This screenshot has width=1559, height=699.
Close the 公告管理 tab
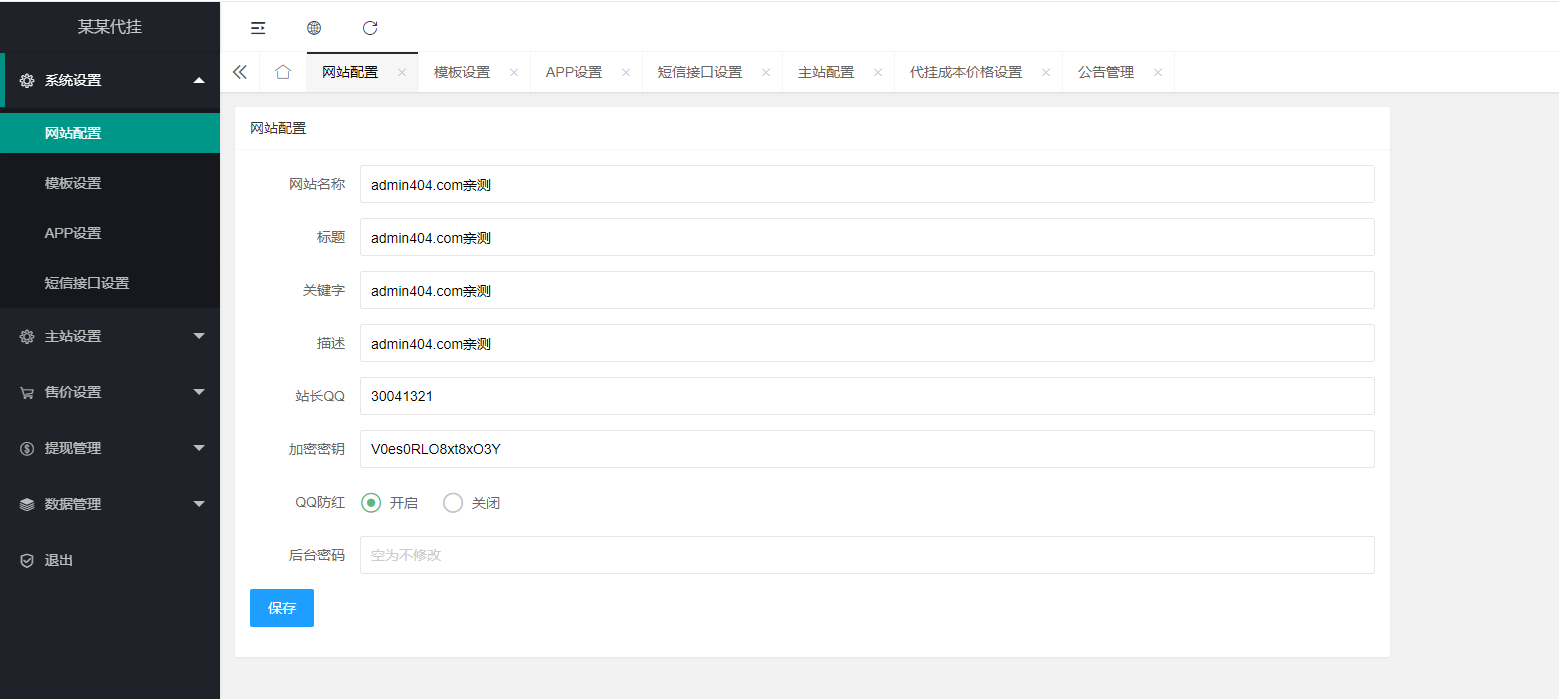[x=1158, y=72]
